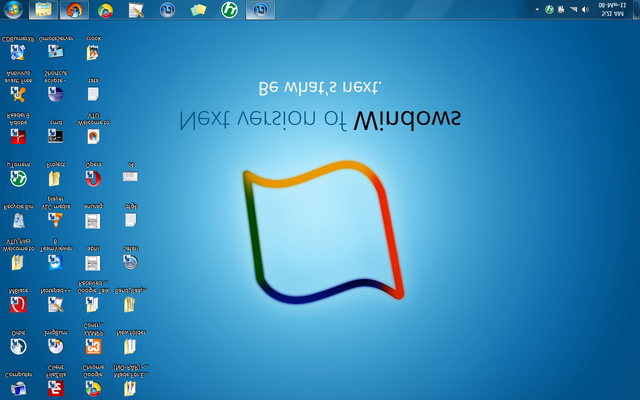Viewport: 640px width, 400px height.
Task: Select the MBlaze desktop shortcut
Action: click(18, 300)
